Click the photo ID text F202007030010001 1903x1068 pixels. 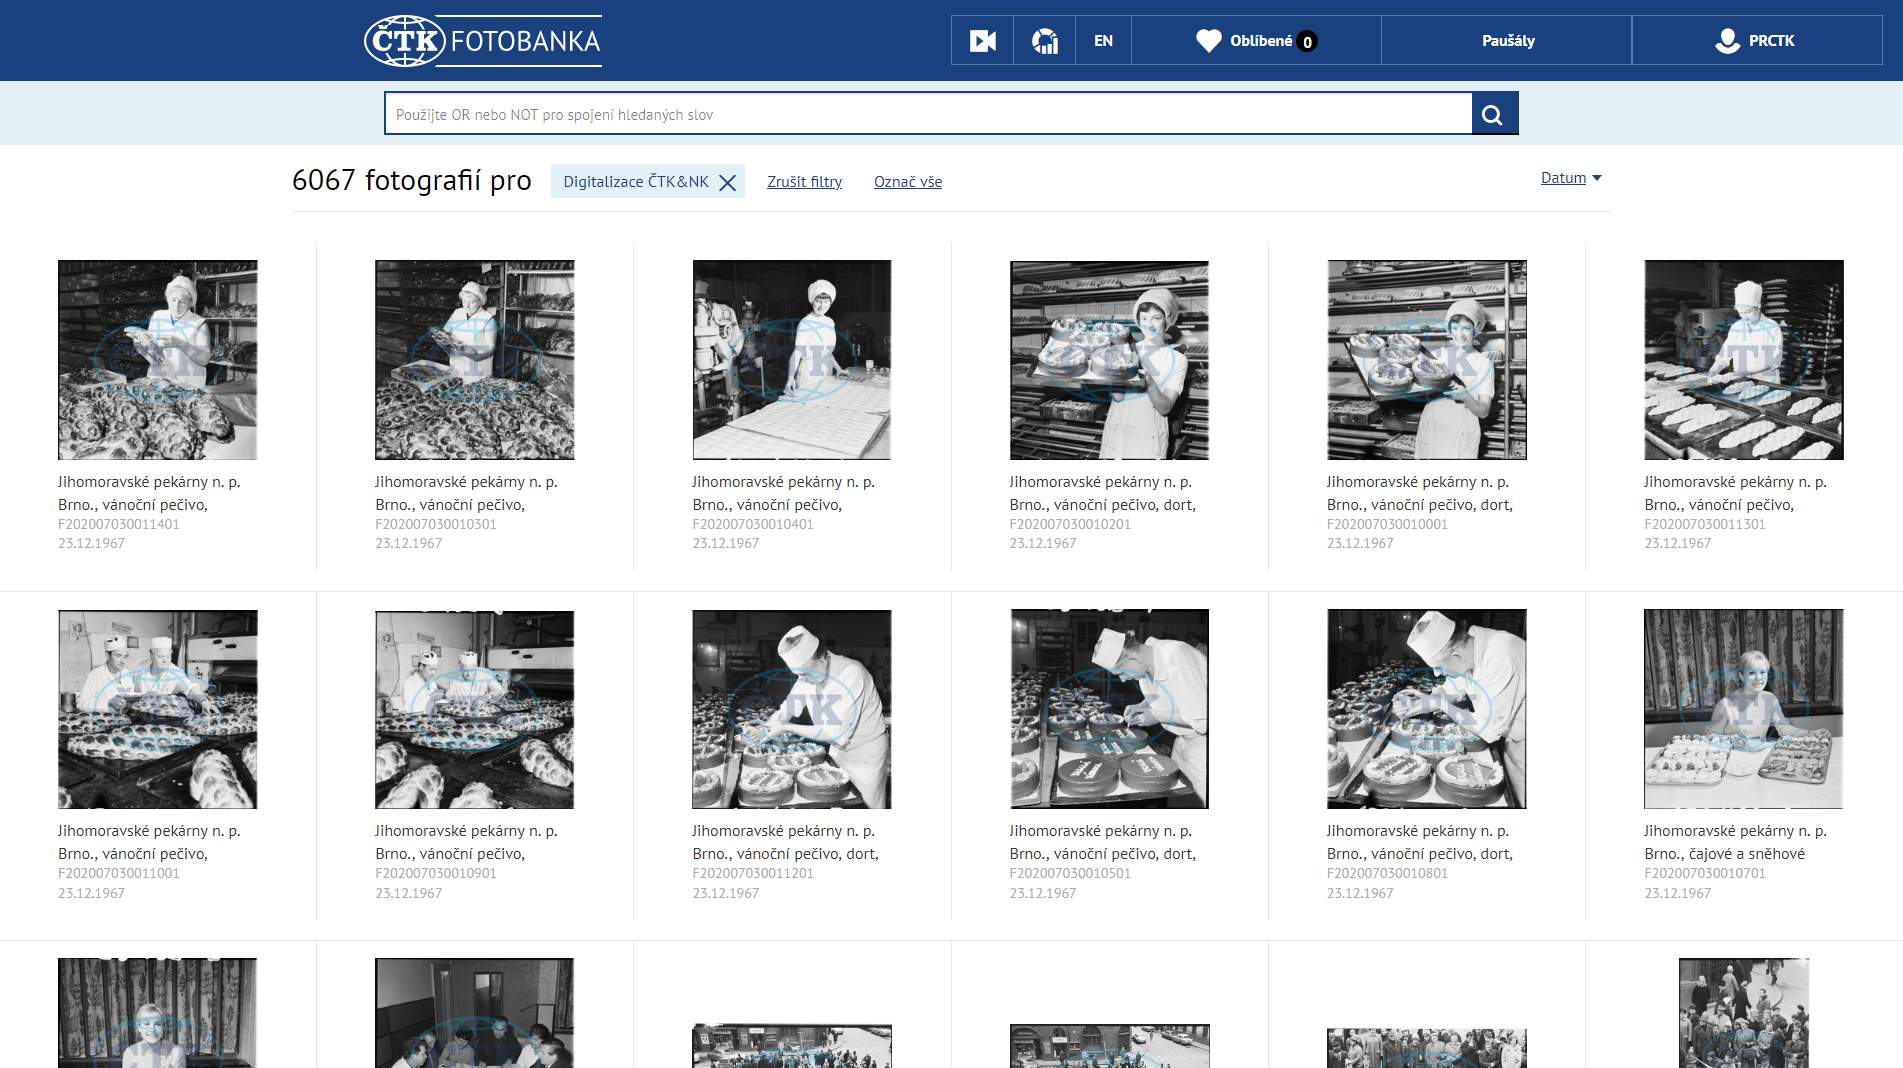coord(1387,524)
